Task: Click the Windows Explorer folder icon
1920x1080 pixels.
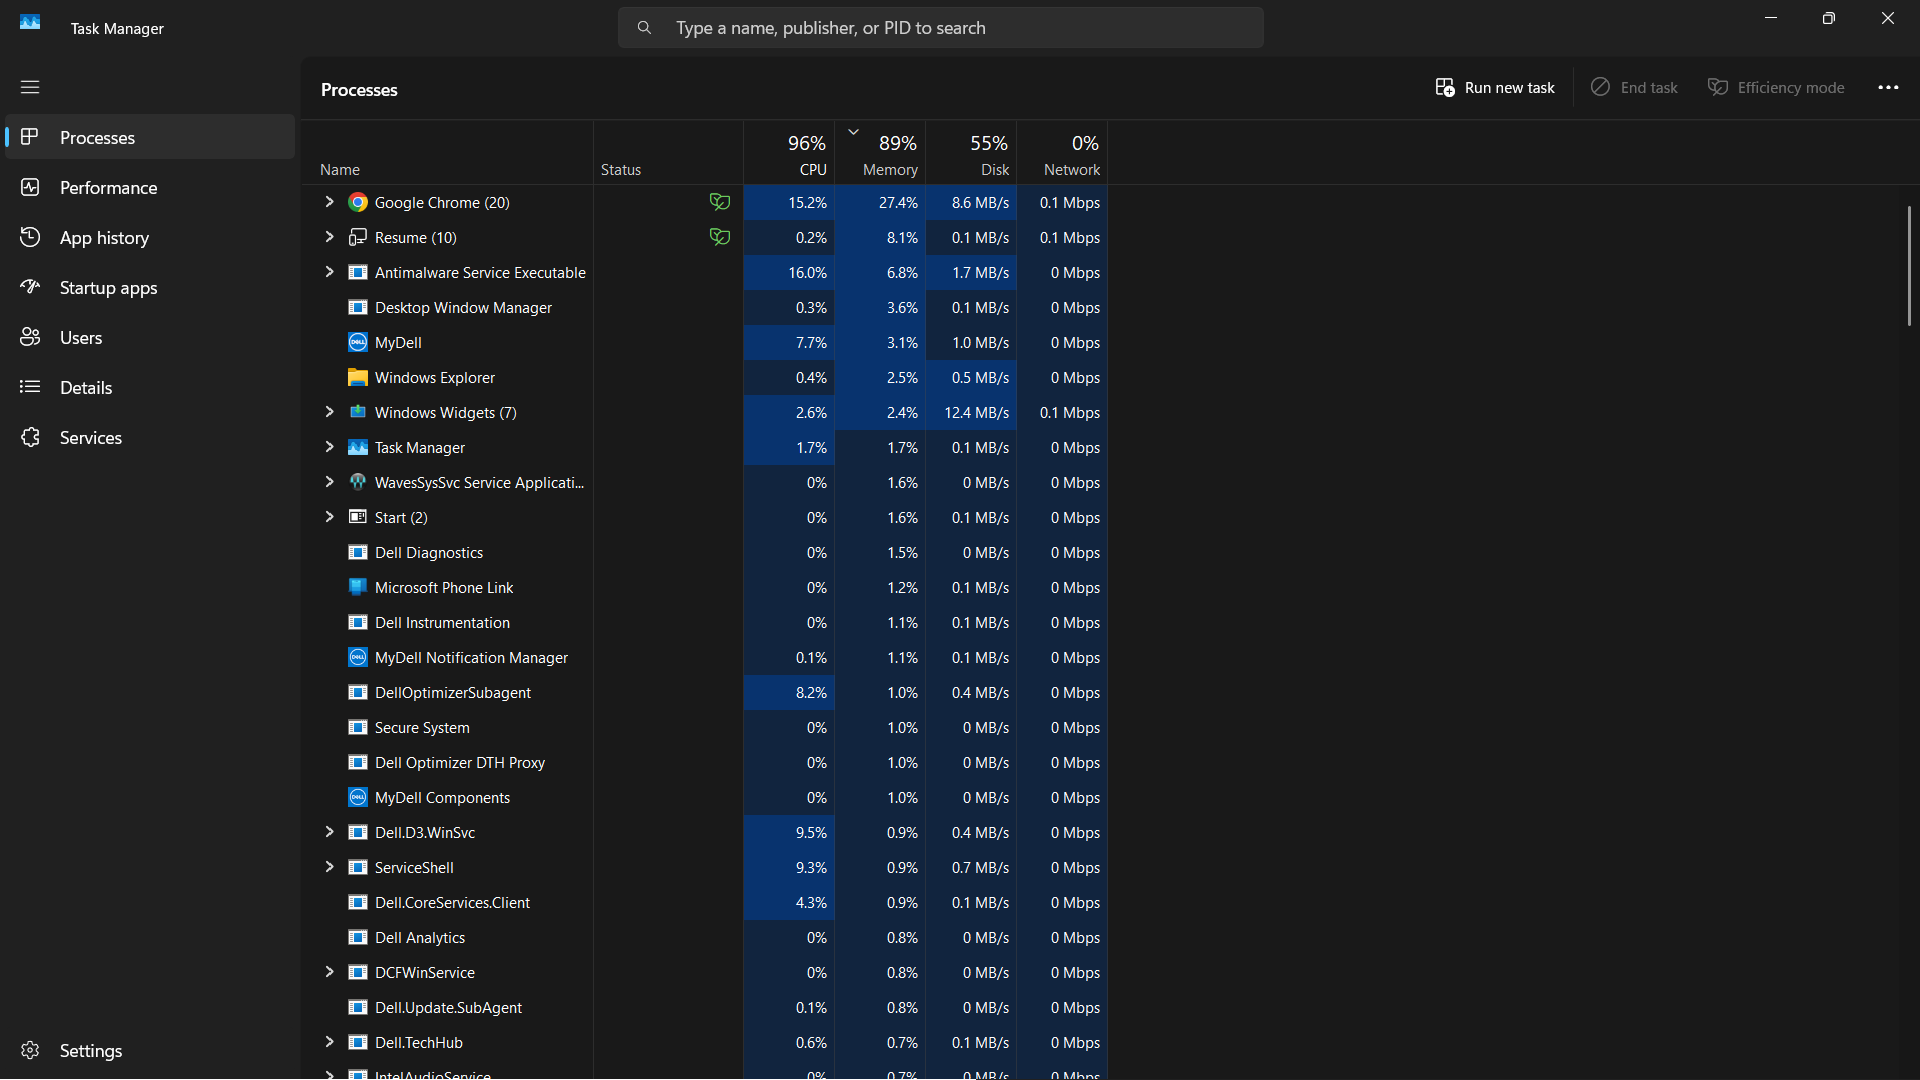Action: pyautogui.click(x=357, y=377)
